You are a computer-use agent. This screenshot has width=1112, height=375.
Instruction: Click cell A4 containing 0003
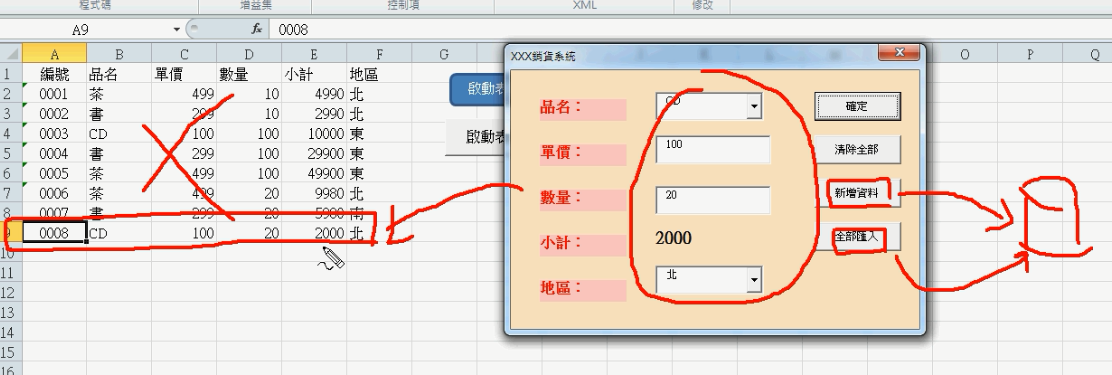tap(55, 133)
